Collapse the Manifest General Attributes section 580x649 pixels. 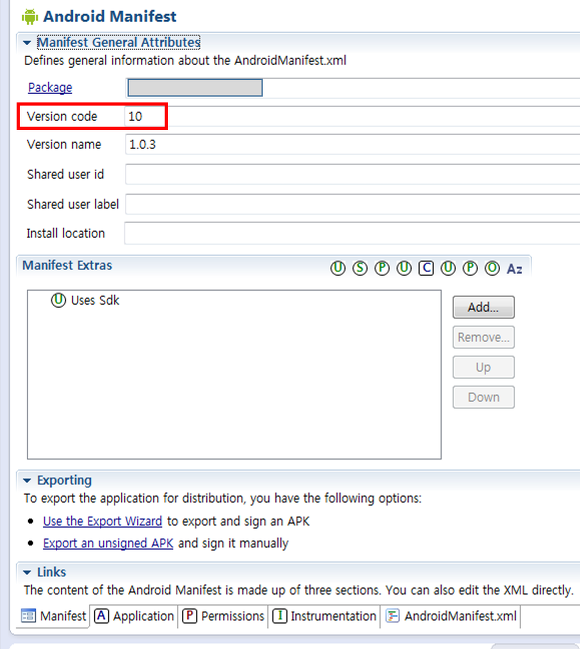(x=27, y=43)
